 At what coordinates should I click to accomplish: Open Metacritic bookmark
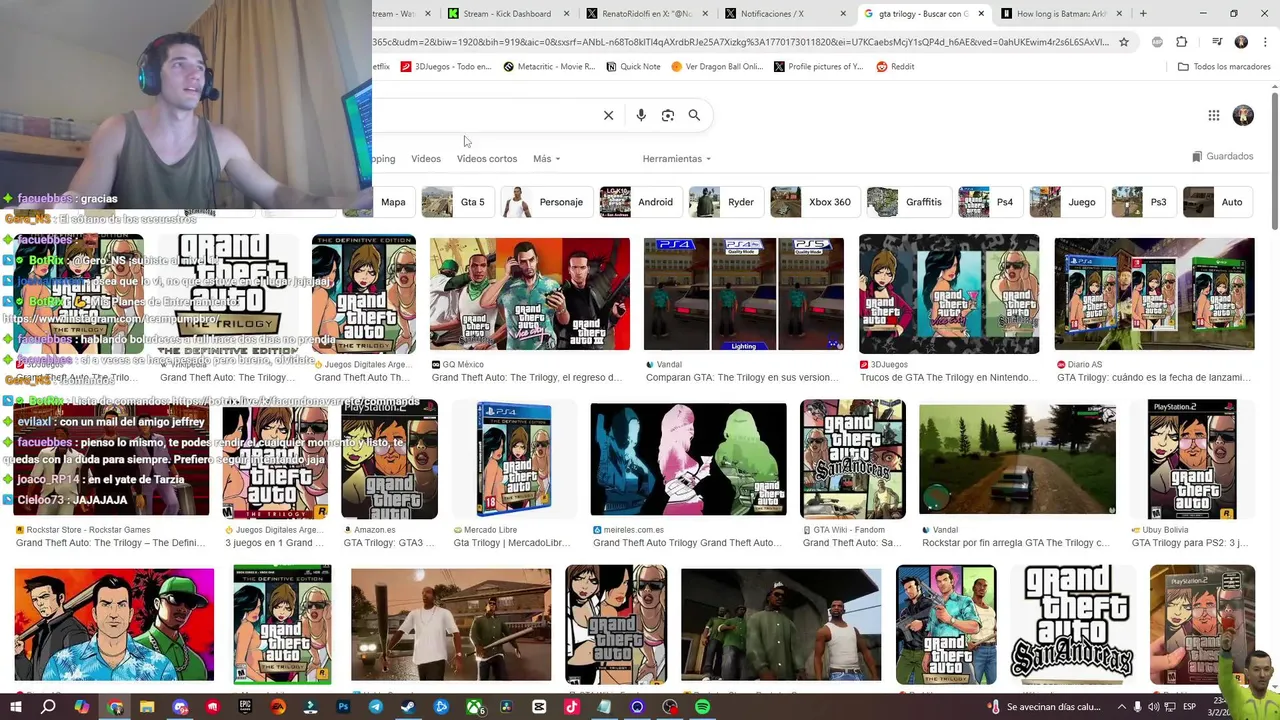coord(550,67)
